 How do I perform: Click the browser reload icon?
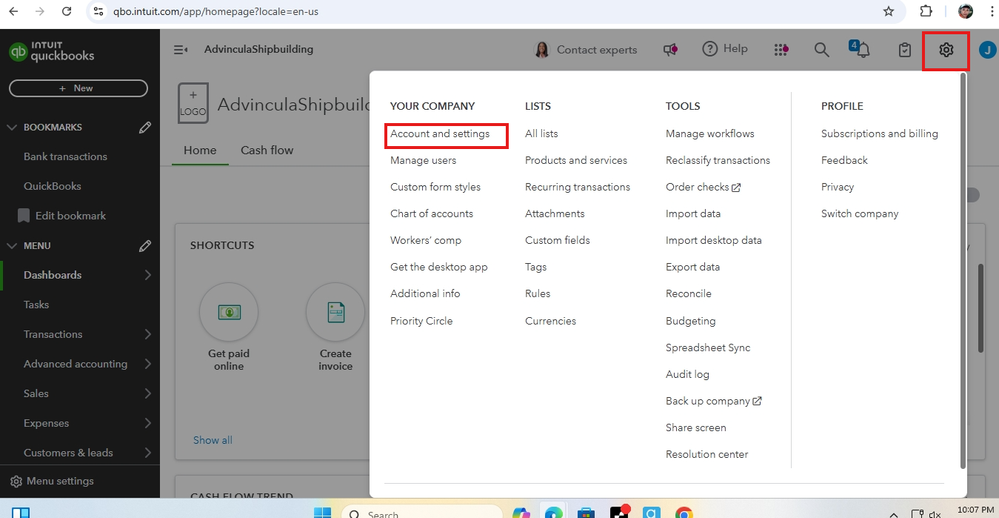pyautogui.click(x=66, y=11)
